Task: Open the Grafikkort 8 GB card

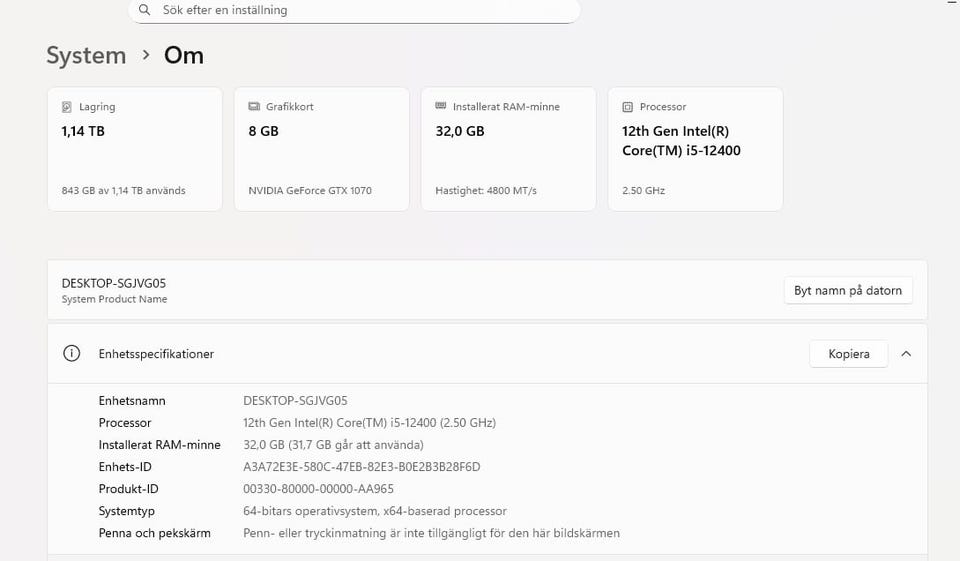Action: (321, 149)
